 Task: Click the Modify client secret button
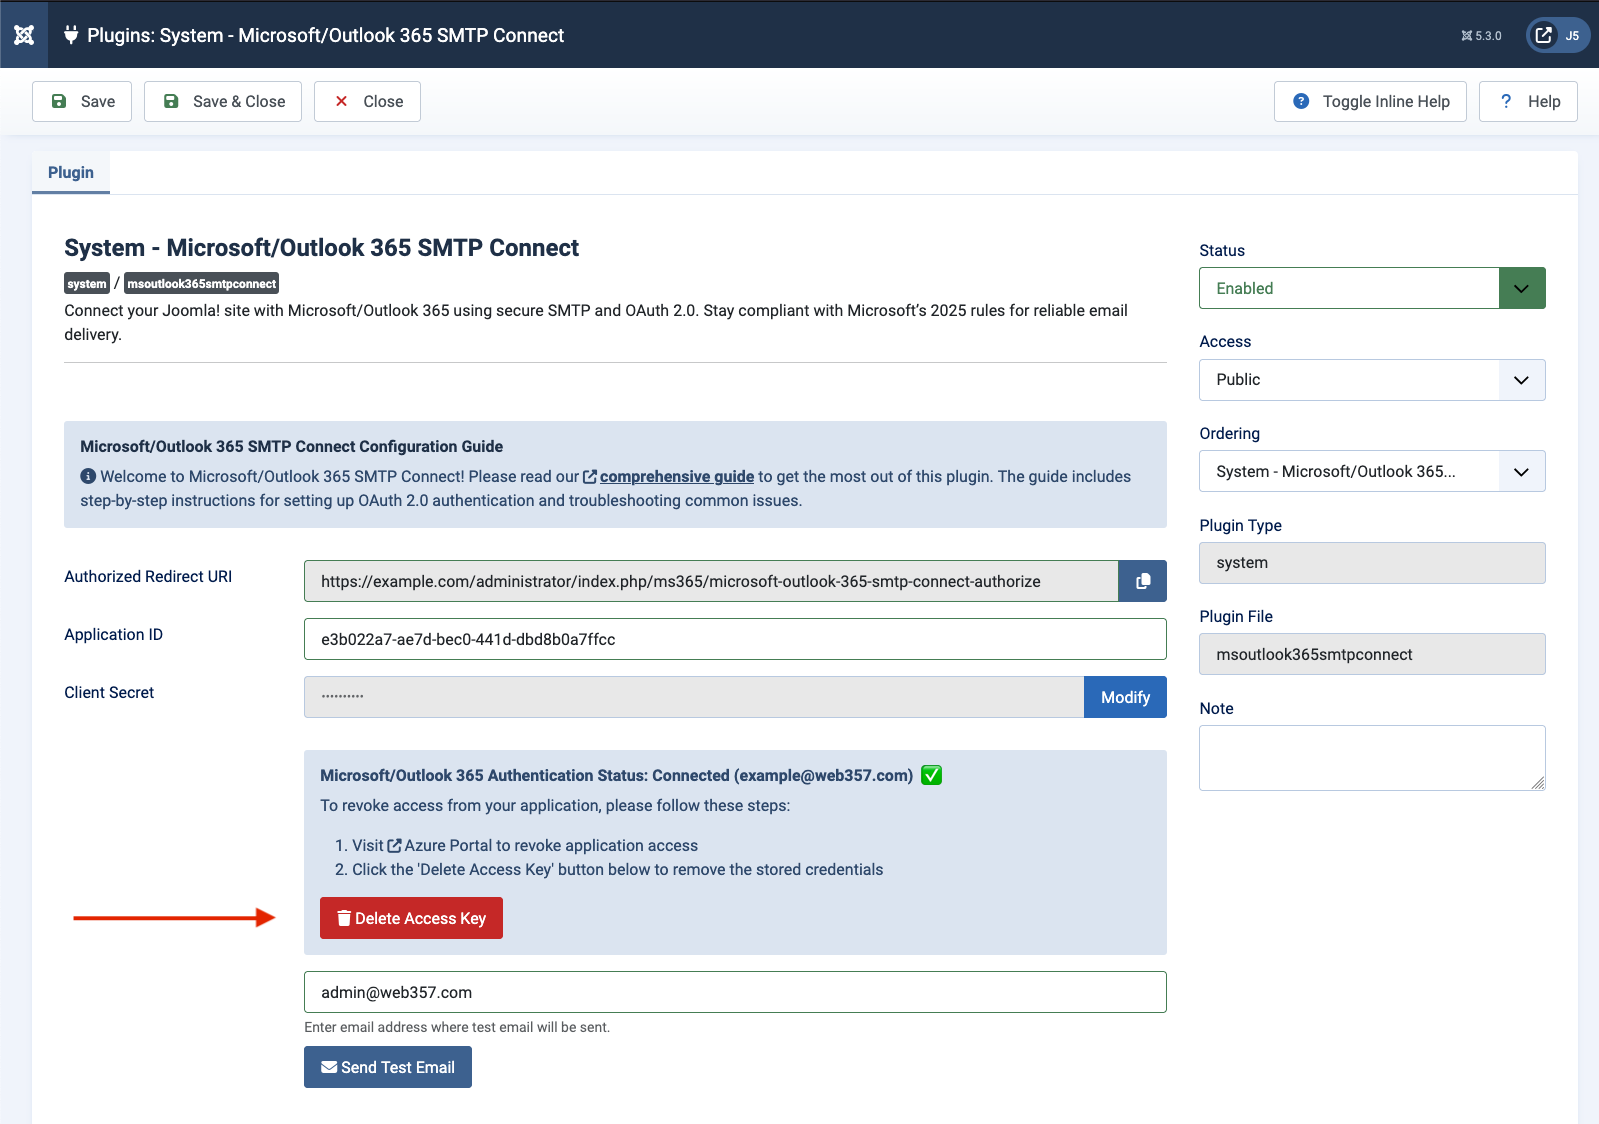(1125, 697)
